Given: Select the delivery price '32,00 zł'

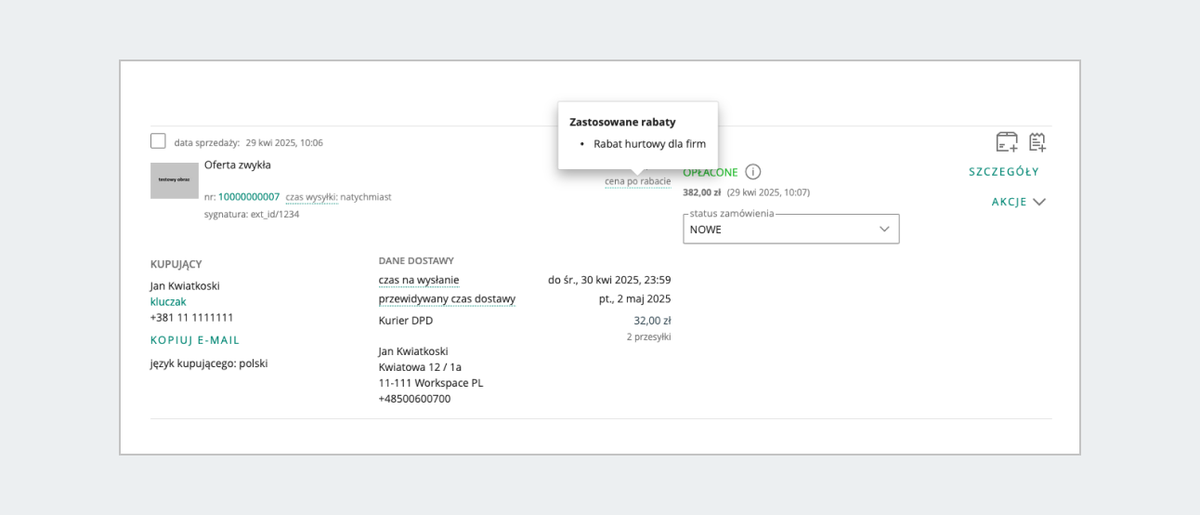Looking at the screenshot, I should pyautogui.click(x=652, y=321).
